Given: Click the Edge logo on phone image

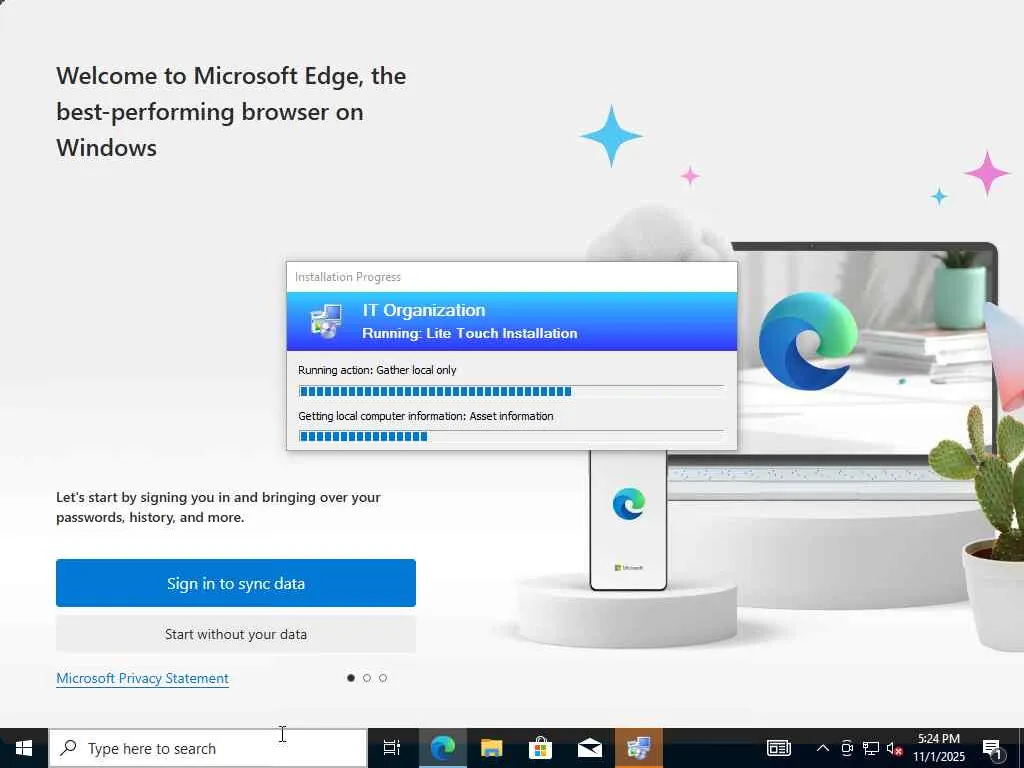Looking at the screenshot, I should 629,504.
